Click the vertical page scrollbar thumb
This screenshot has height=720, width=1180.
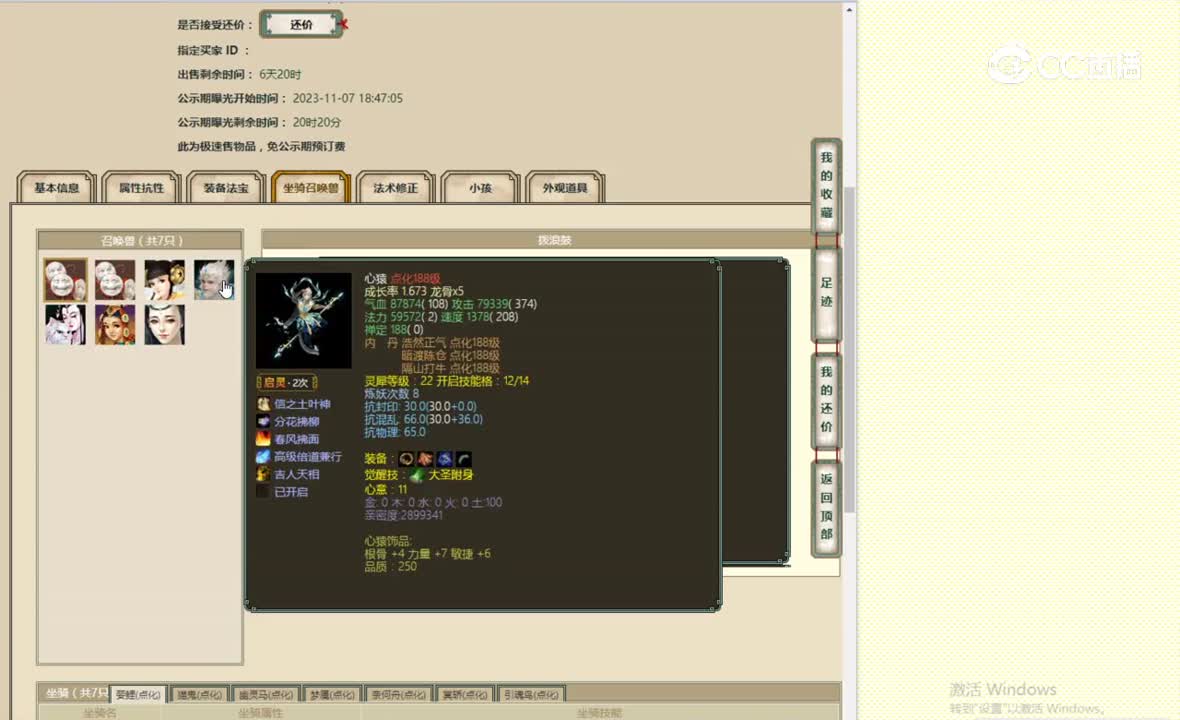click(849, 350)
